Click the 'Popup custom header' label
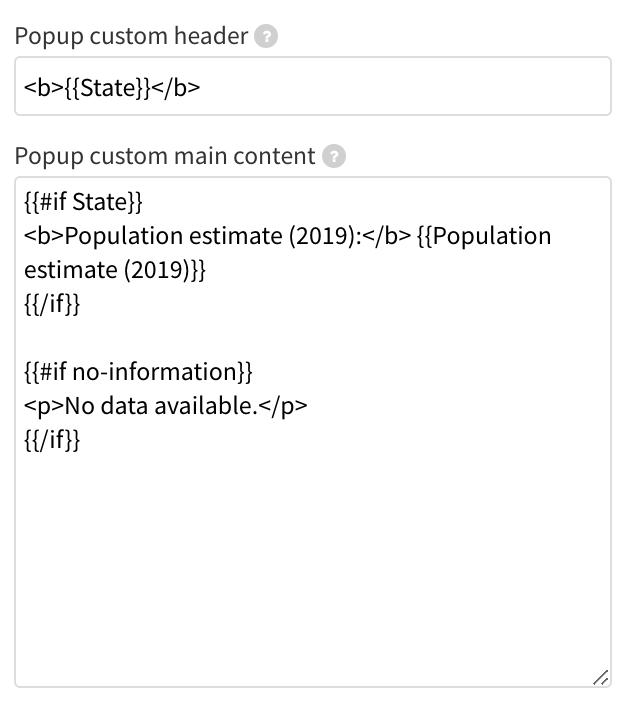 coord(131,36)
